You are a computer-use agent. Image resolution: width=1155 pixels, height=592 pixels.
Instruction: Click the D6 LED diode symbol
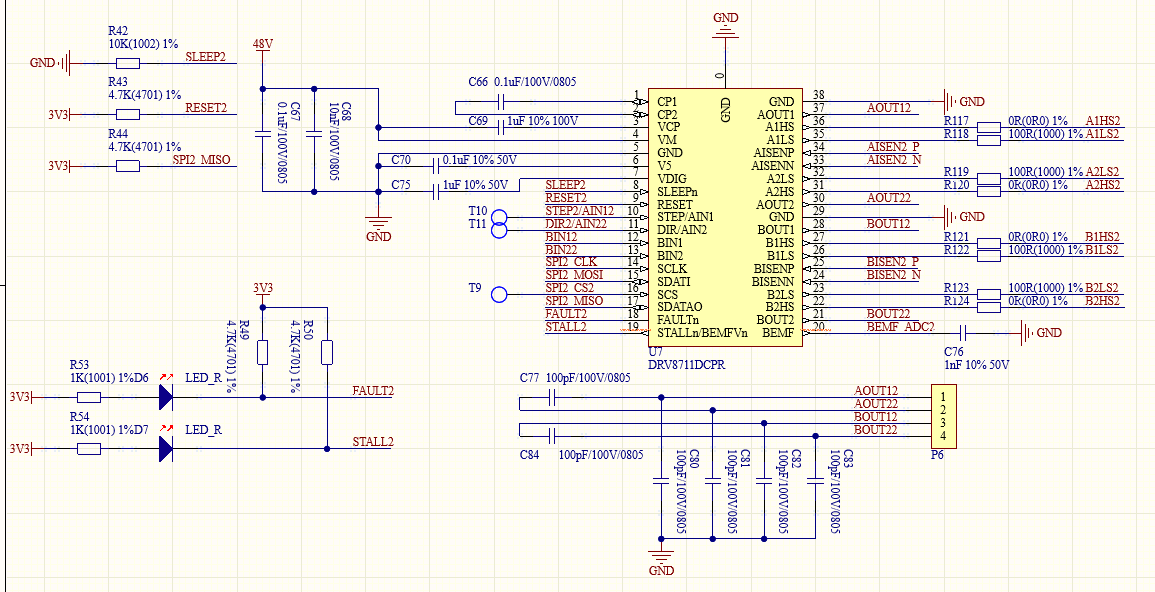click(166, 397)
